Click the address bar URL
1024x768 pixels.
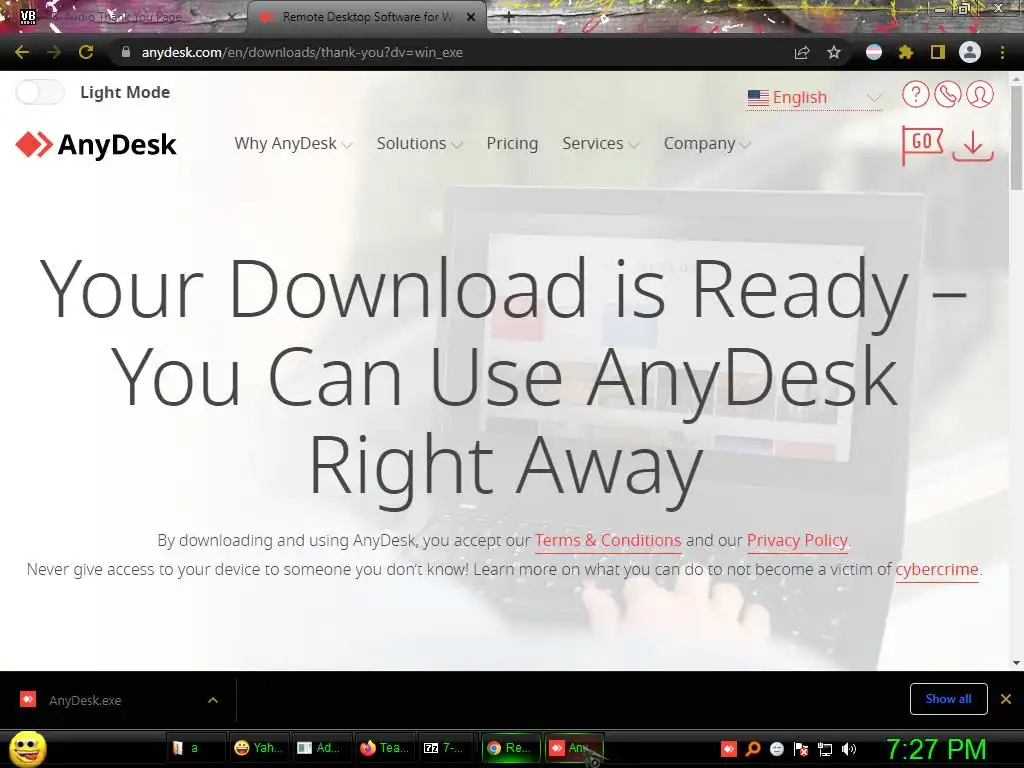coord(302,52)
